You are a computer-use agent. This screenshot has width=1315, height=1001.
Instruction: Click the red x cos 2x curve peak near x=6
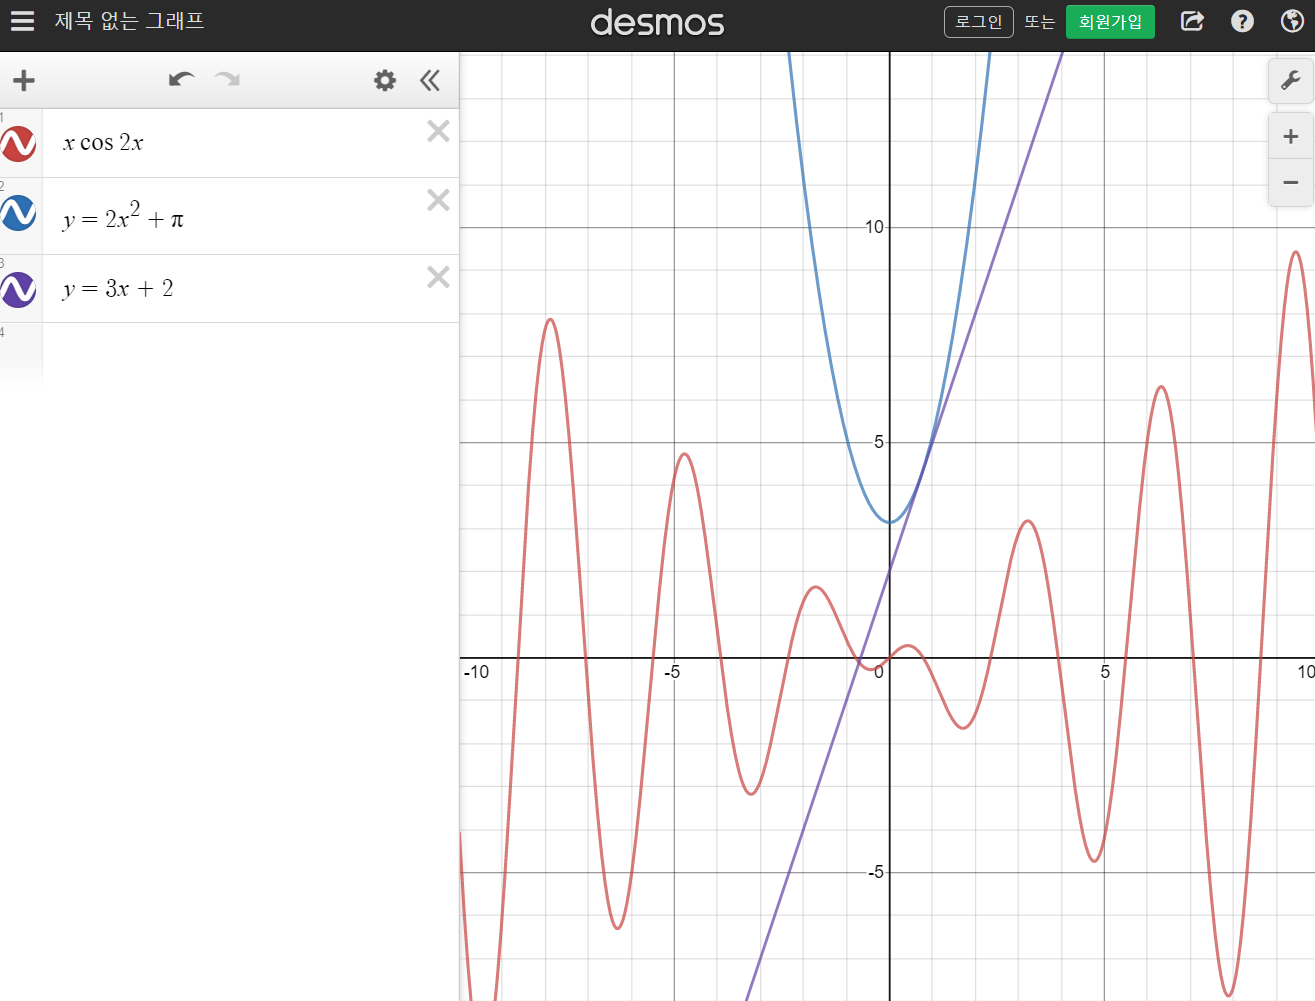point(1161,387)
